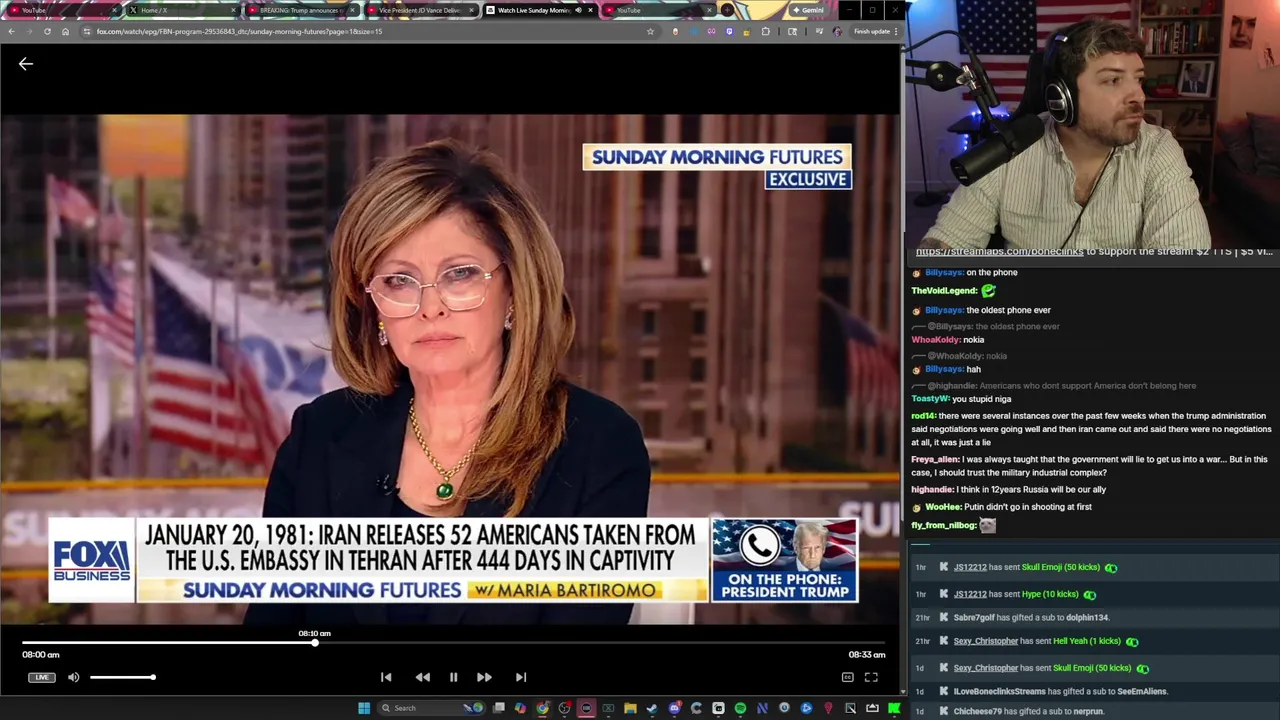This screenshot has height=720, width=1280.
Task: Jump to LIVE with the LIVE button
Action: pyautogui.click(x=41, y=677)
